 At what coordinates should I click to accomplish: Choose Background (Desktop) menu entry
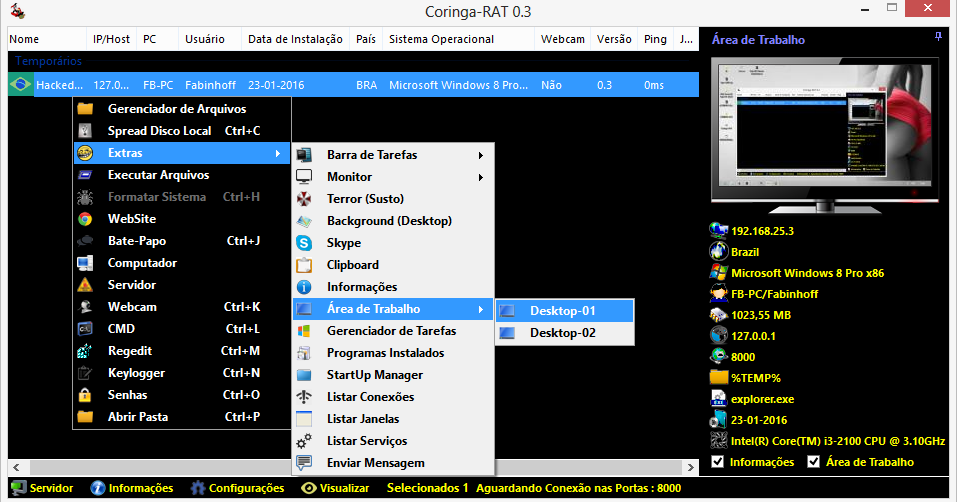[393, 221]
